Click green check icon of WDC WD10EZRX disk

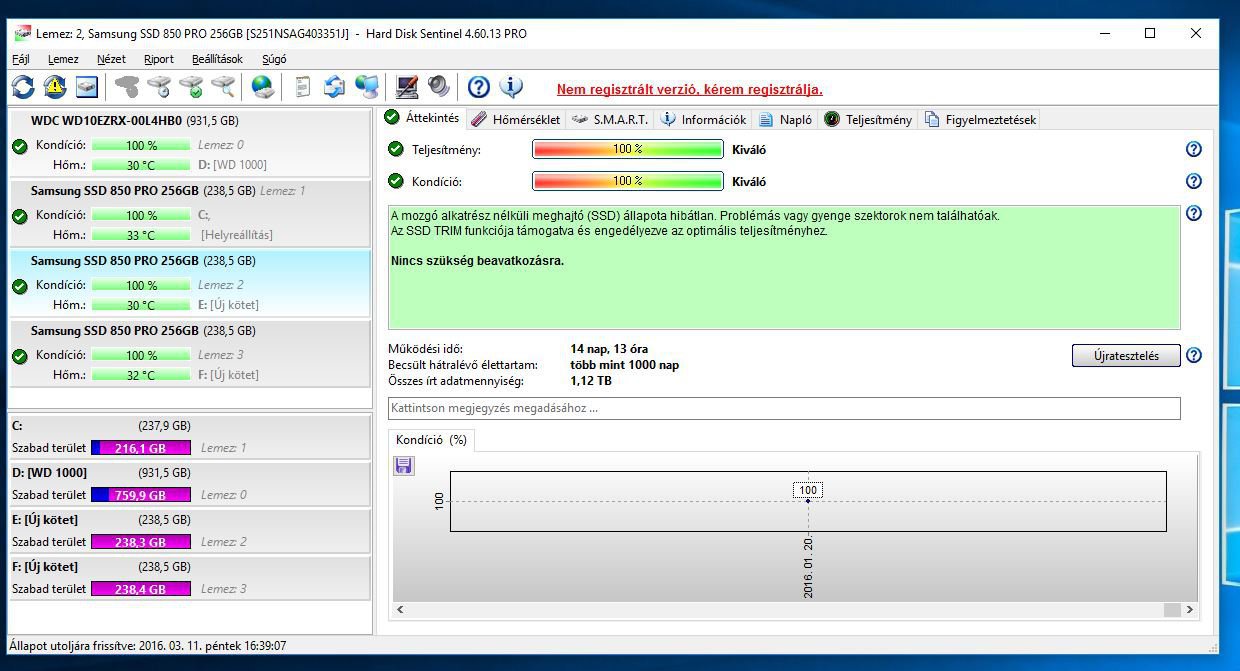(19, 146)
